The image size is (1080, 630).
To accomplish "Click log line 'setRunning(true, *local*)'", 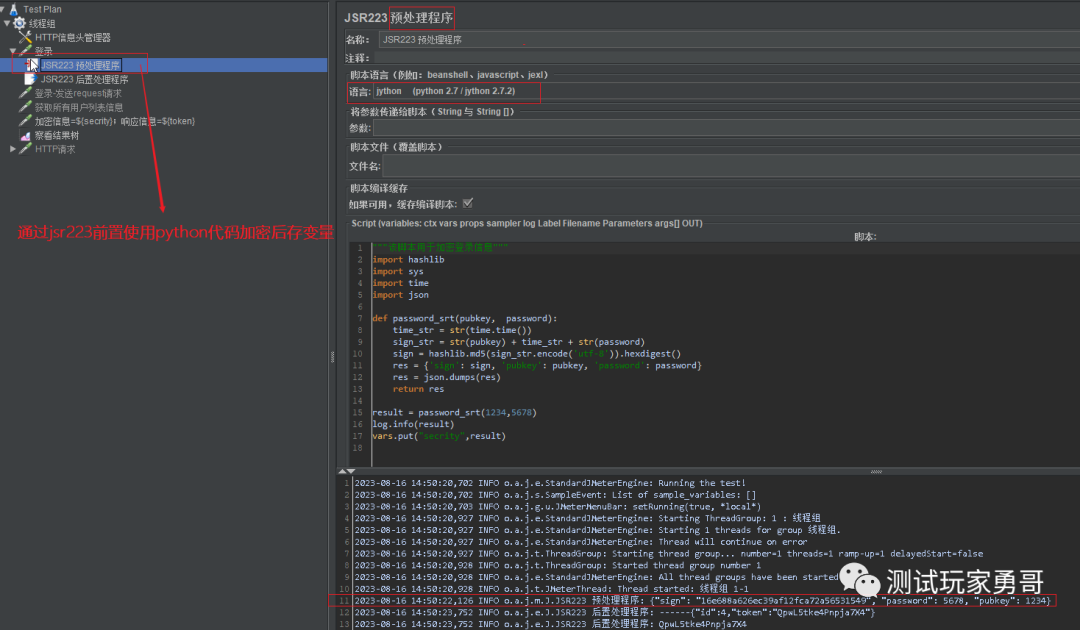I will pos(558,506).
